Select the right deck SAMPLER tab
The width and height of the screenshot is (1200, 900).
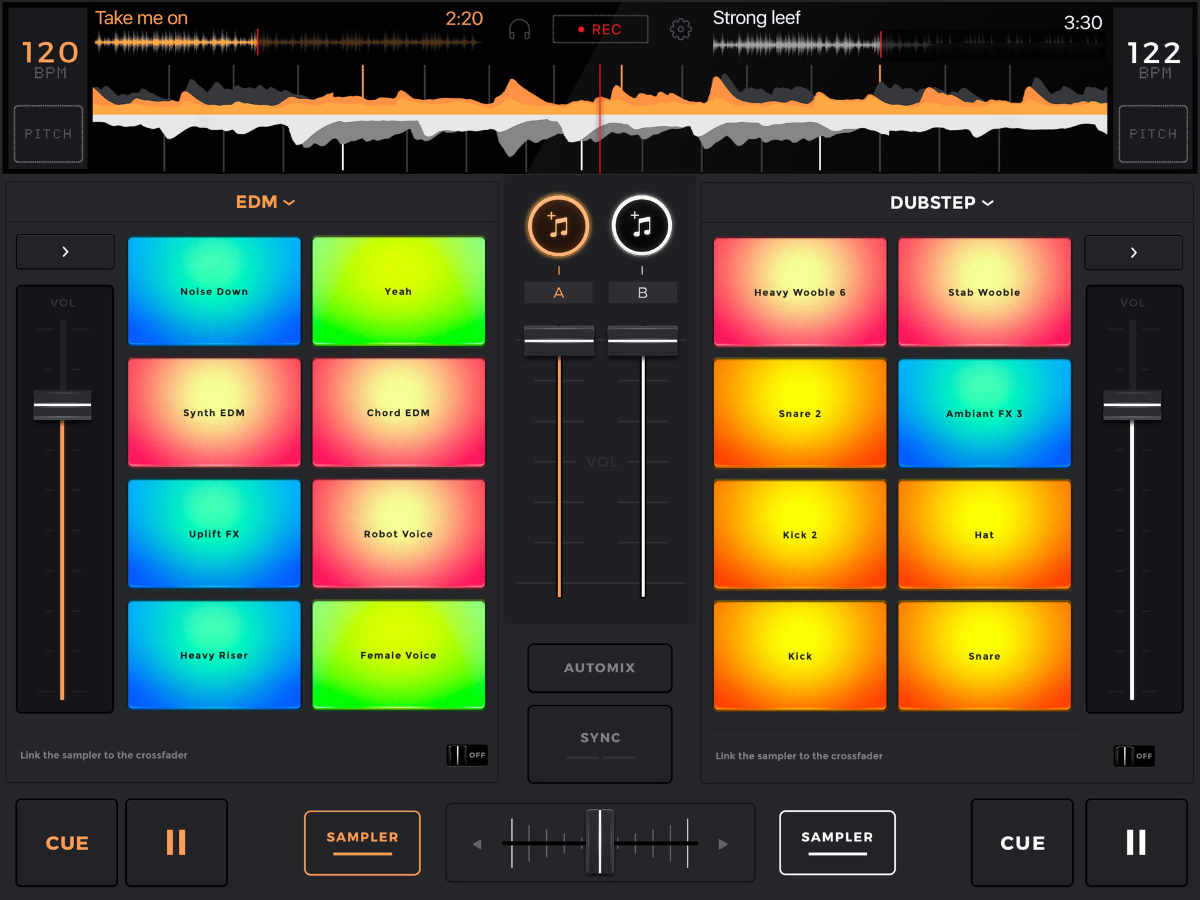[837, 842]
